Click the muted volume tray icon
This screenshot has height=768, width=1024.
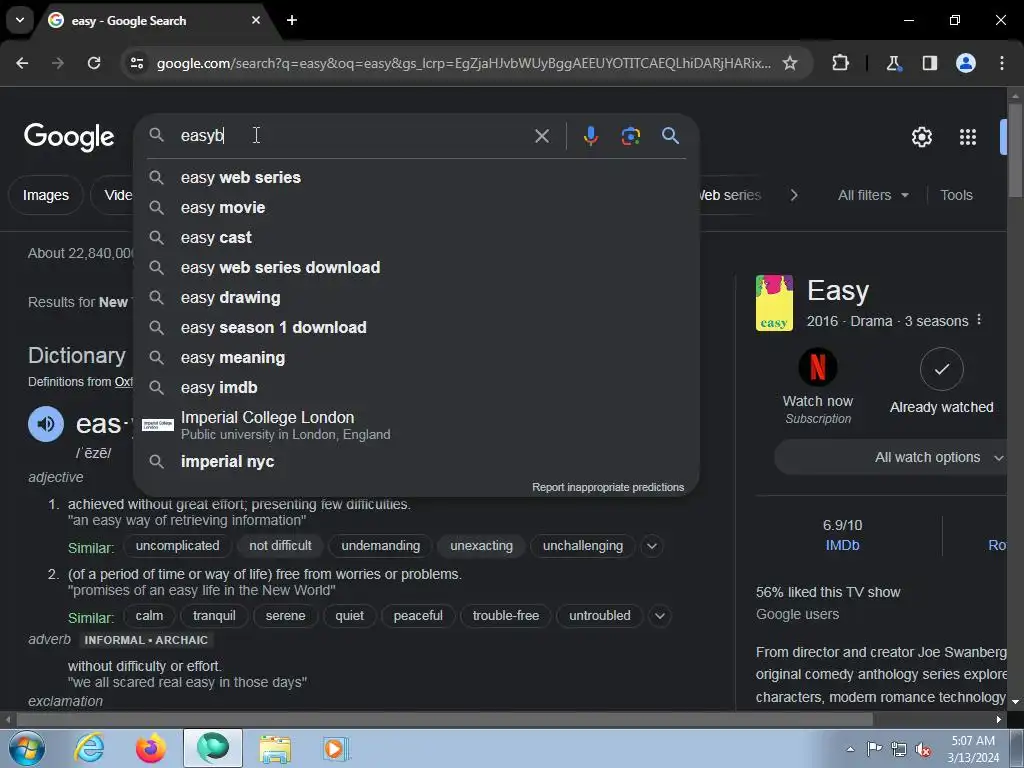coord(923,749)
